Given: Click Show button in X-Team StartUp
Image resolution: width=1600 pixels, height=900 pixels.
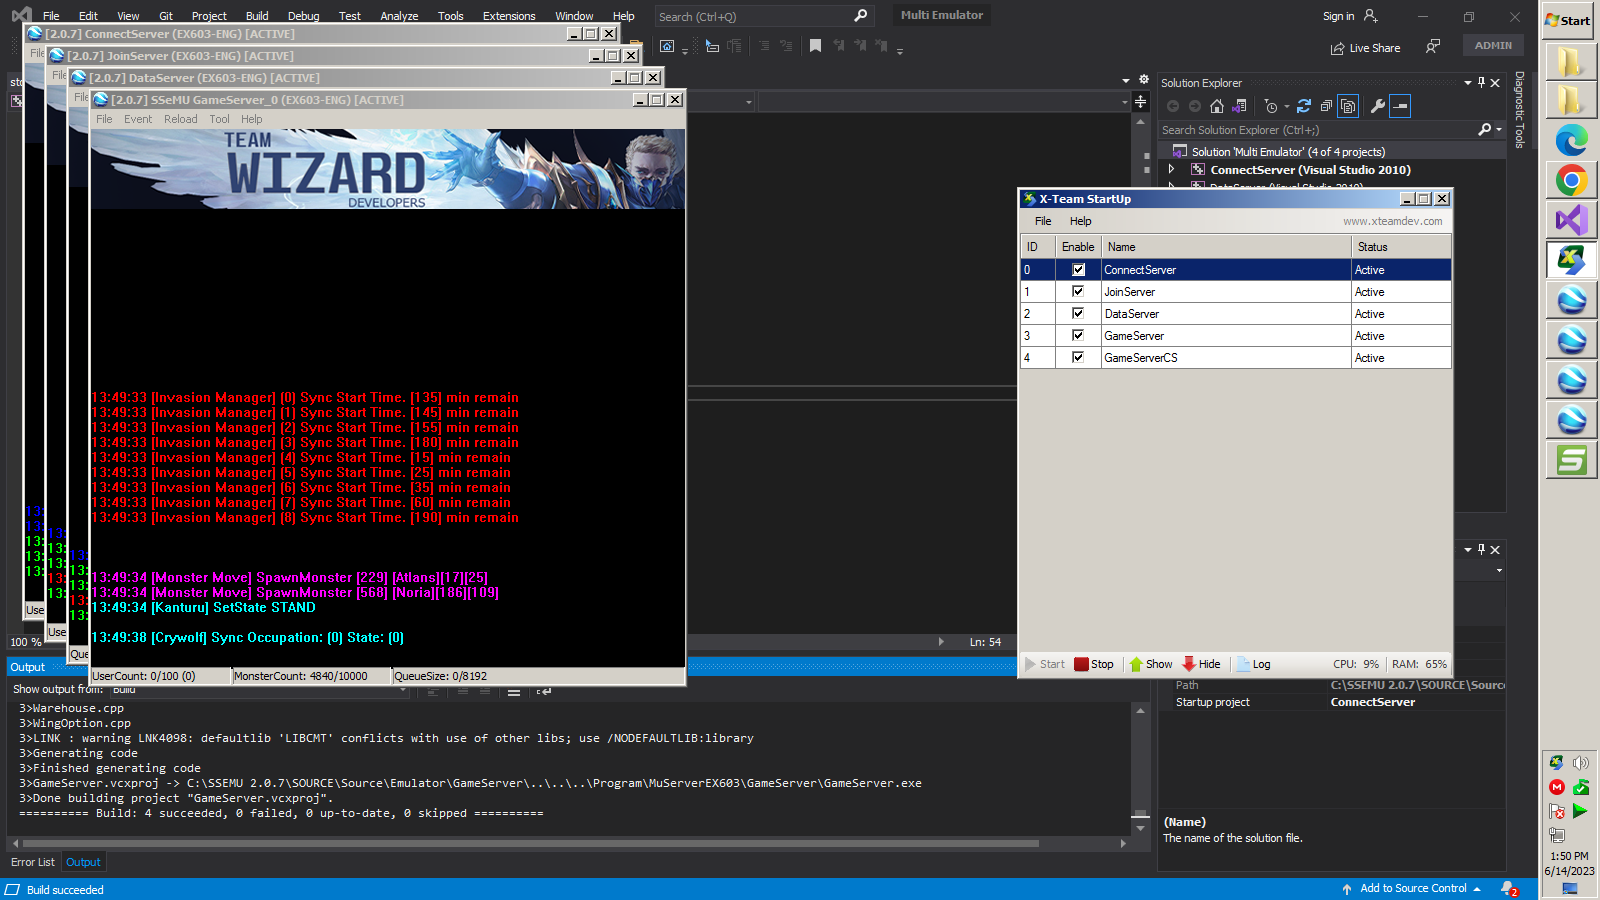Looking at the screenshot, I should [x=1151, y=664].
